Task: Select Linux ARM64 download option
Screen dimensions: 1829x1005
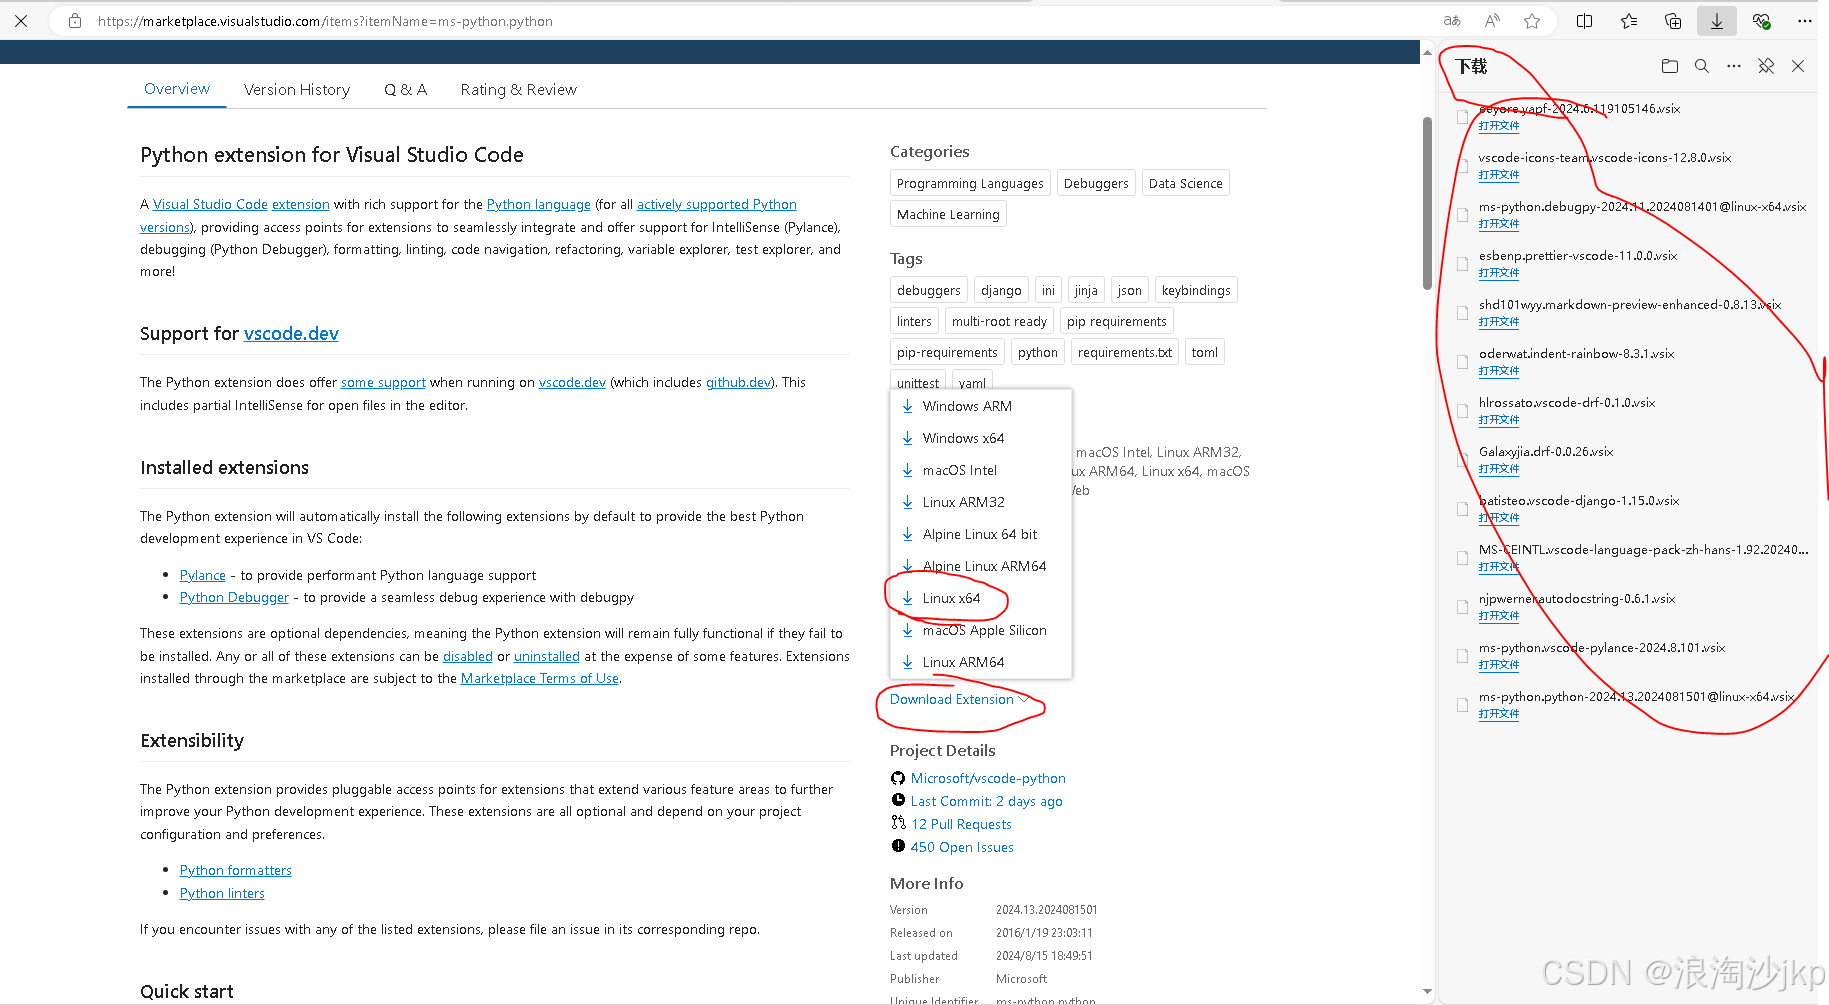Action: tap(964, 662)
